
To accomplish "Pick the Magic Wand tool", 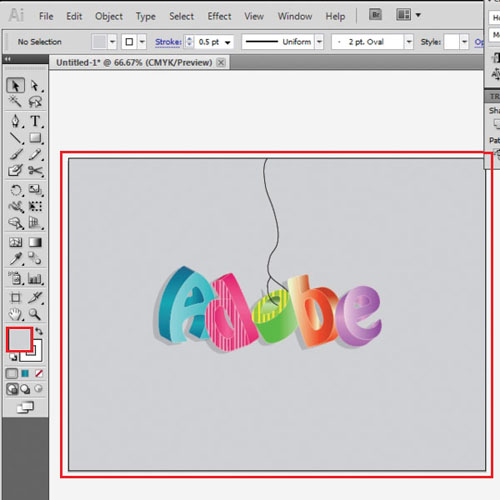I will point(15,101).
